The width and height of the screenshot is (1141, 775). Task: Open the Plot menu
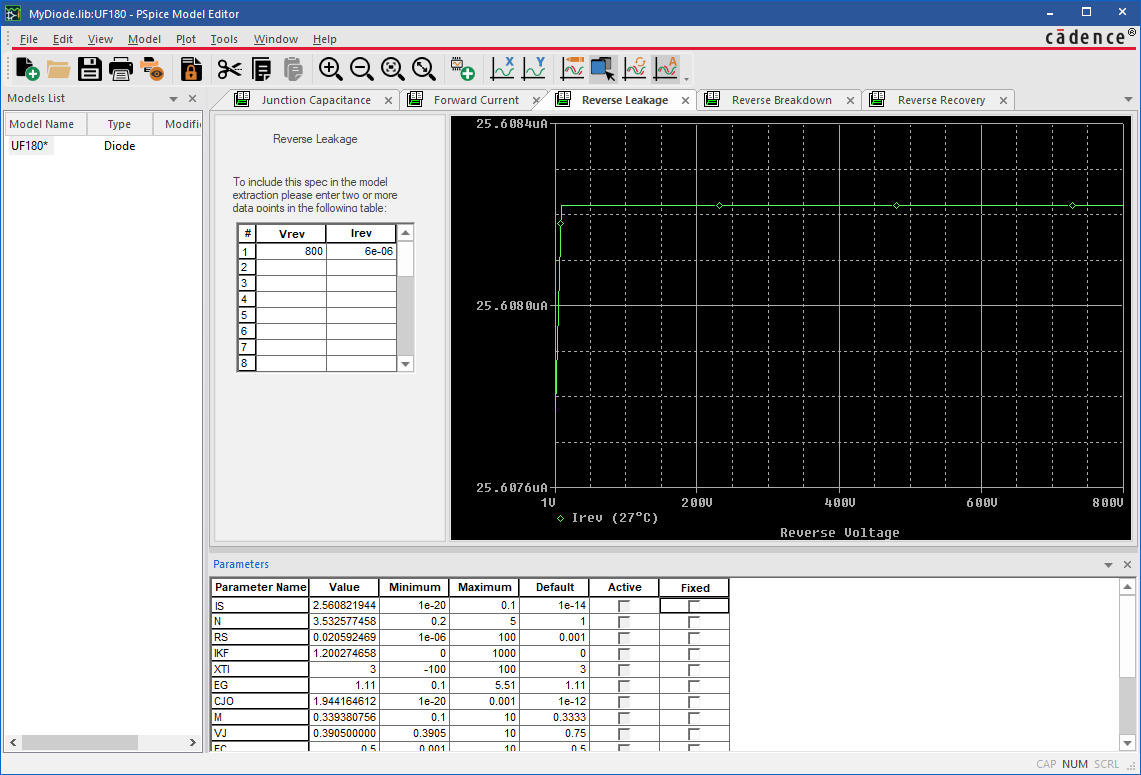tap(186, 39)
